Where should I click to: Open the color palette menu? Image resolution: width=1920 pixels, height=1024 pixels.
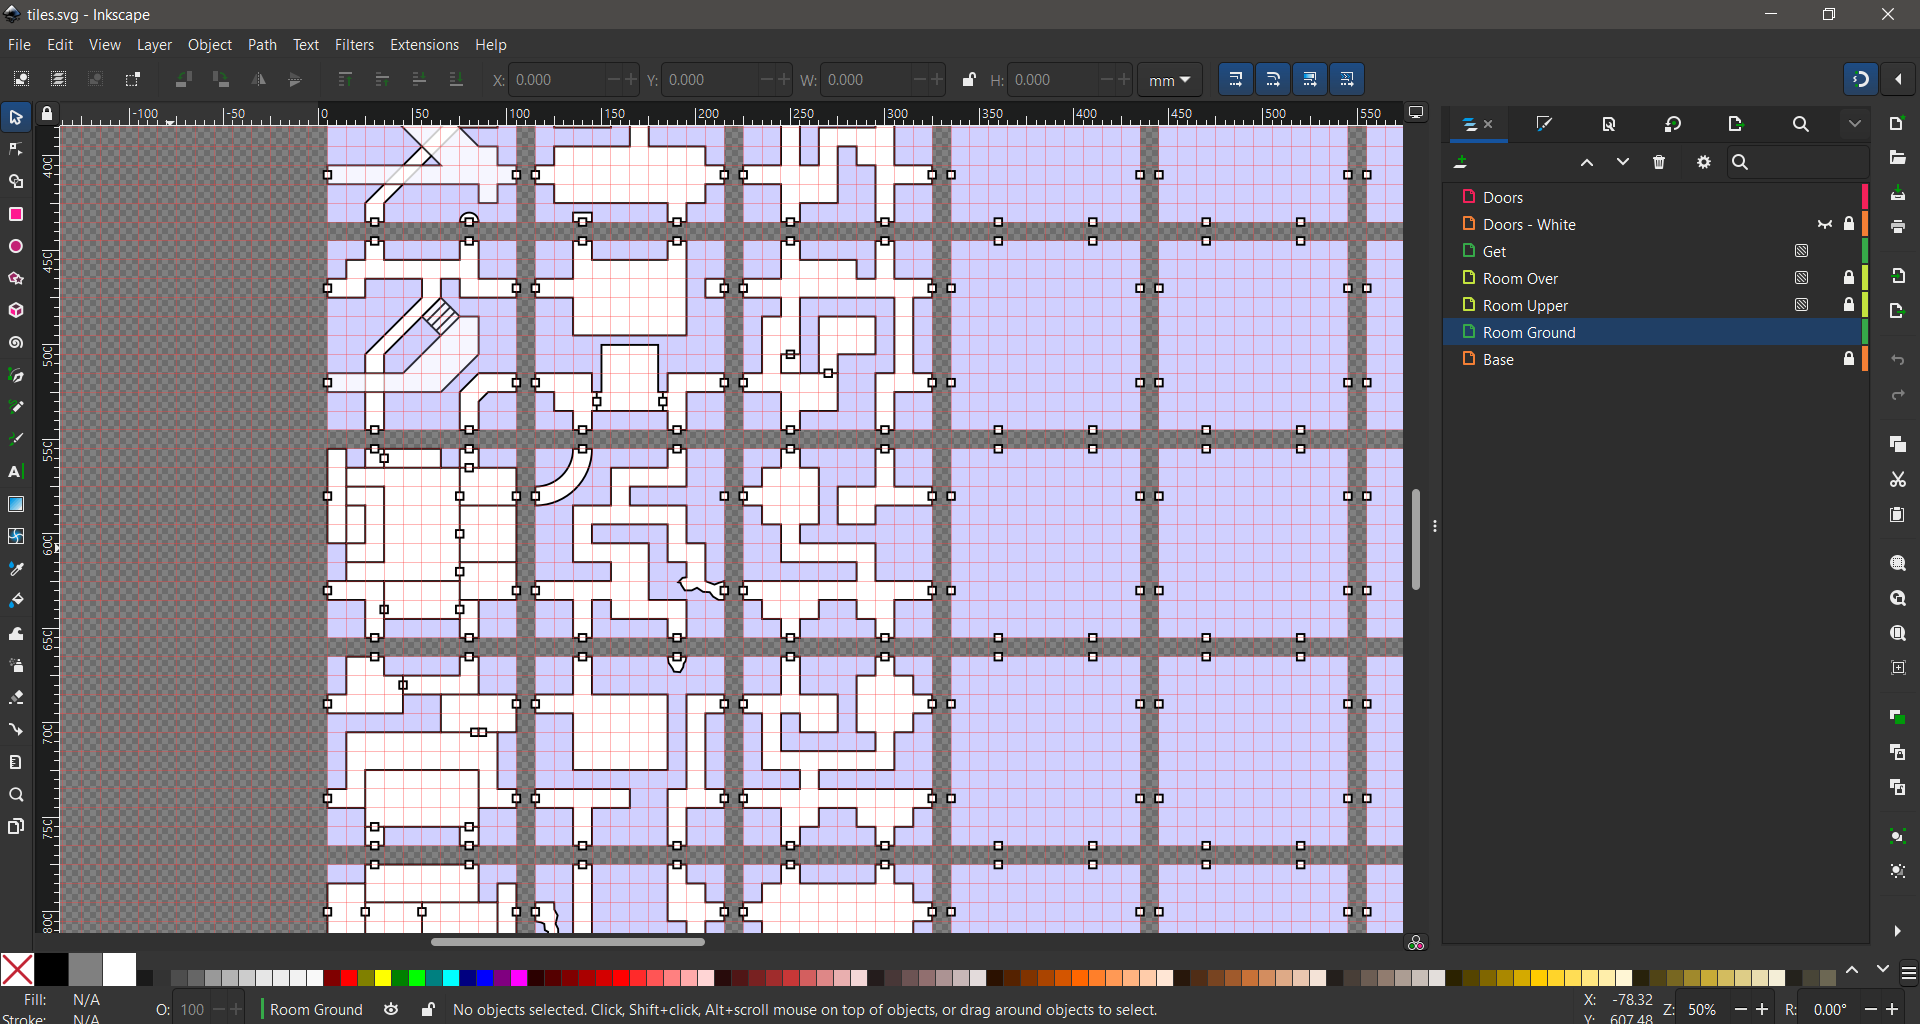1909,973
